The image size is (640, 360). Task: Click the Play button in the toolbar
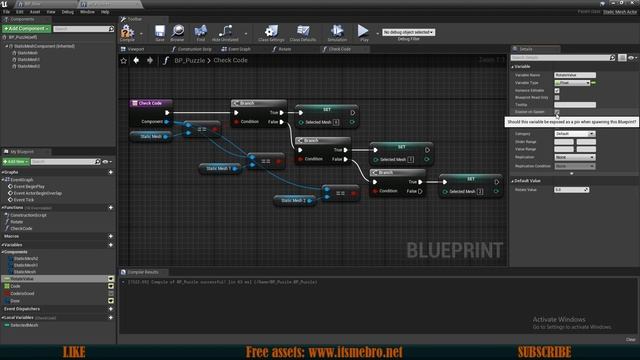click(x=363, y=33)
